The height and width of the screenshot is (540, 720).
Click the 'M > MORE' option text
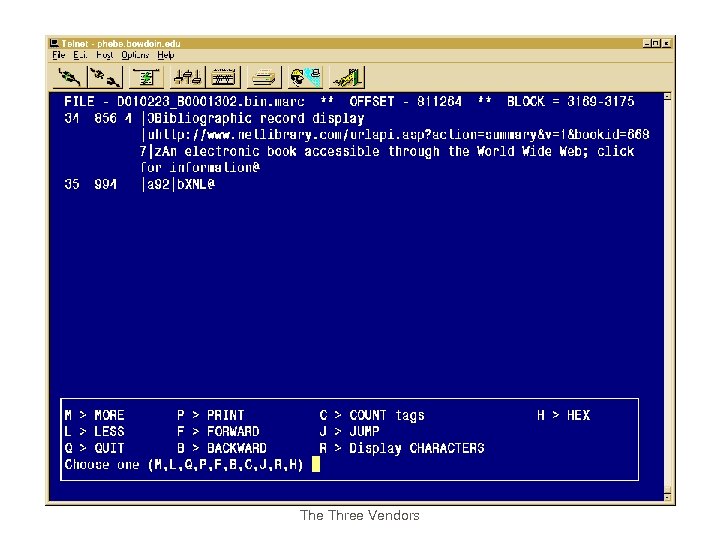click(95, 415)
